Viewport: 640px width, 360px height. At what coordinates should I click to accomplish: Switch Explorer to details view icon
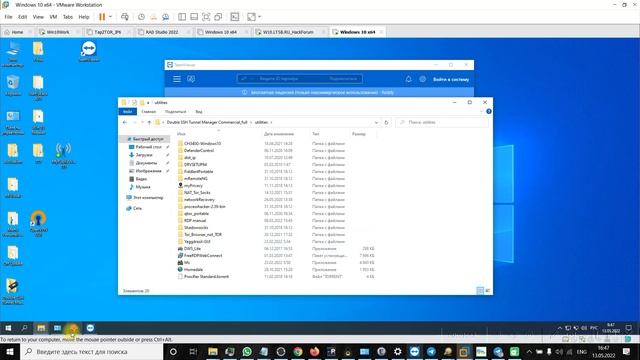tap(480, 291)
